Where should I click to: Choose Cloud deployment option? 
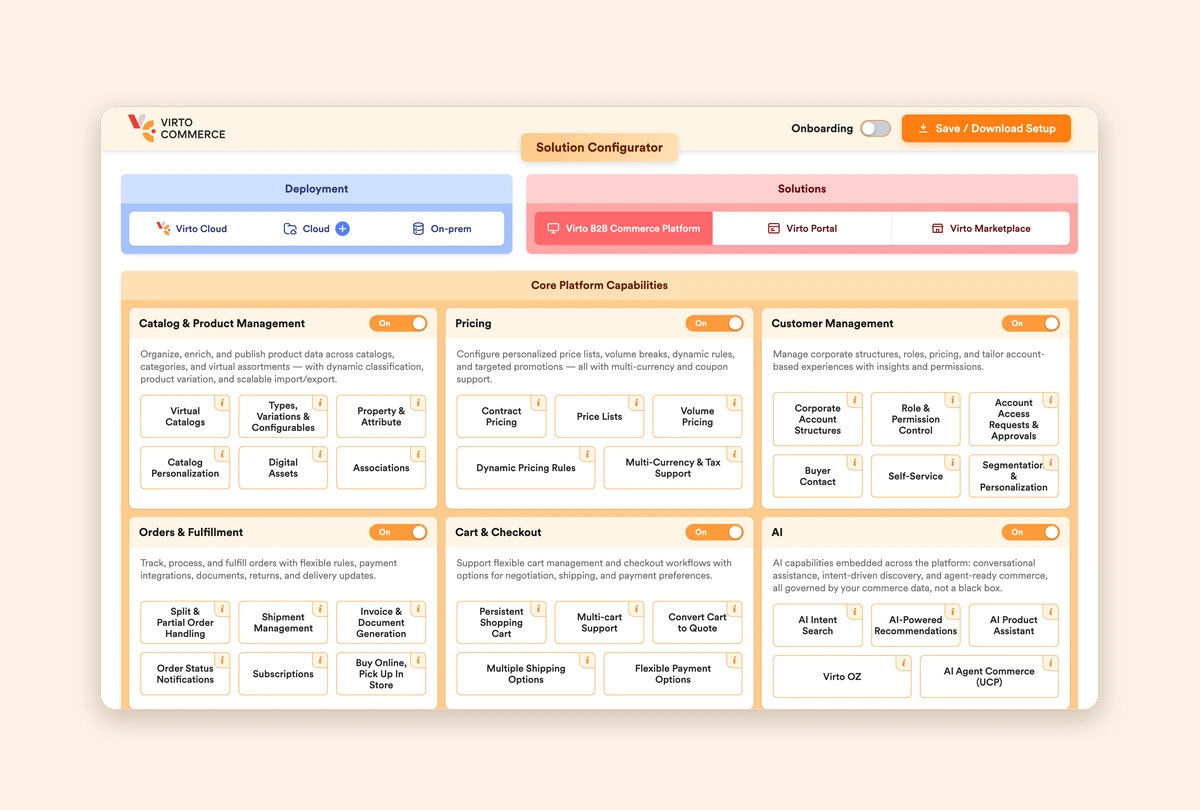pyautogui.click(x=316, y=229)
